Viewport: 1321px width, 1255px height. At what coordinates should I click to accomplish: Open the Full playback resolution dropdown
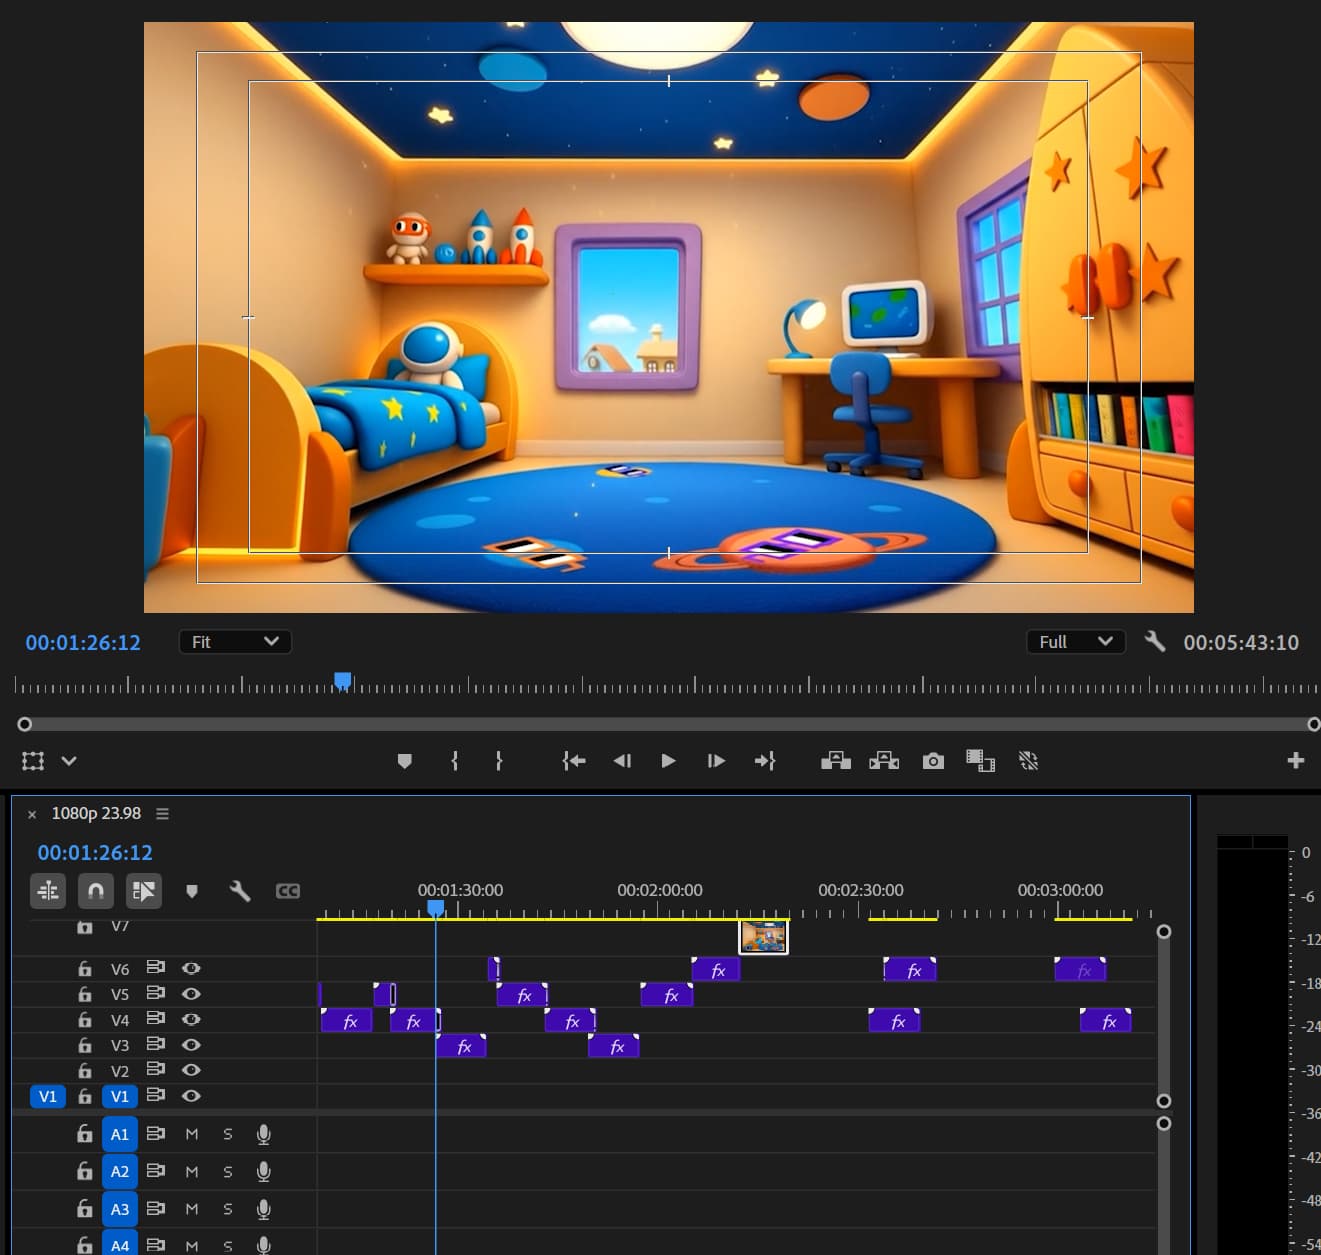pos(1075,642)
